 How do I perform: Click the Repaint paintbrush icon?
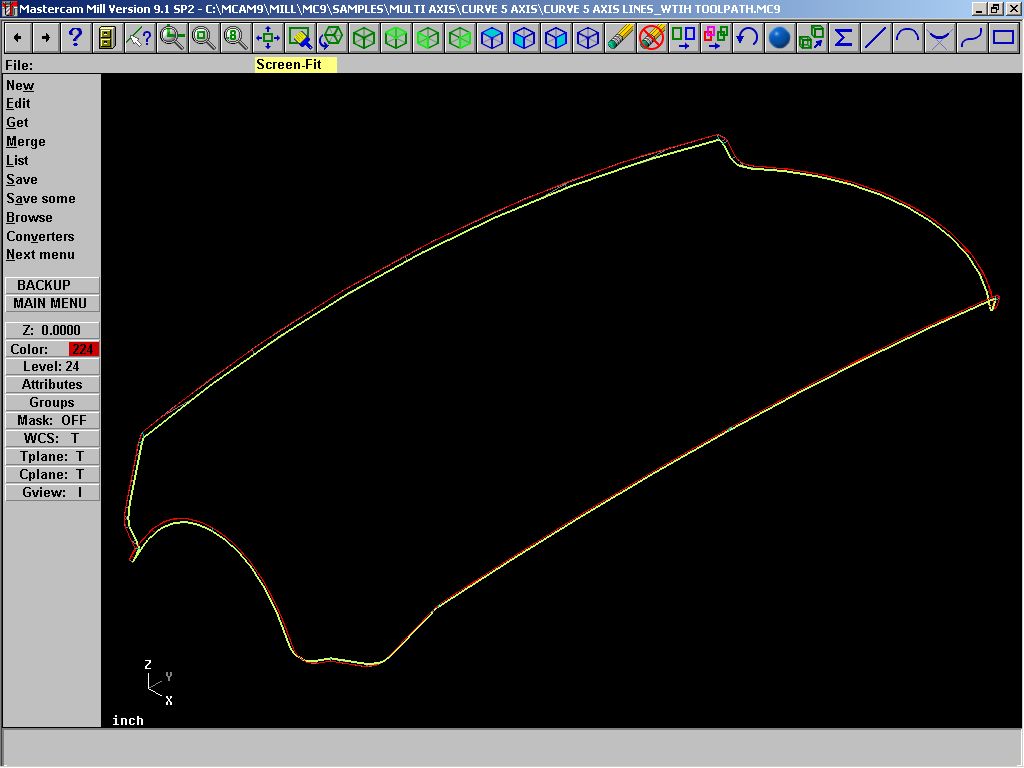coord(300,38)
